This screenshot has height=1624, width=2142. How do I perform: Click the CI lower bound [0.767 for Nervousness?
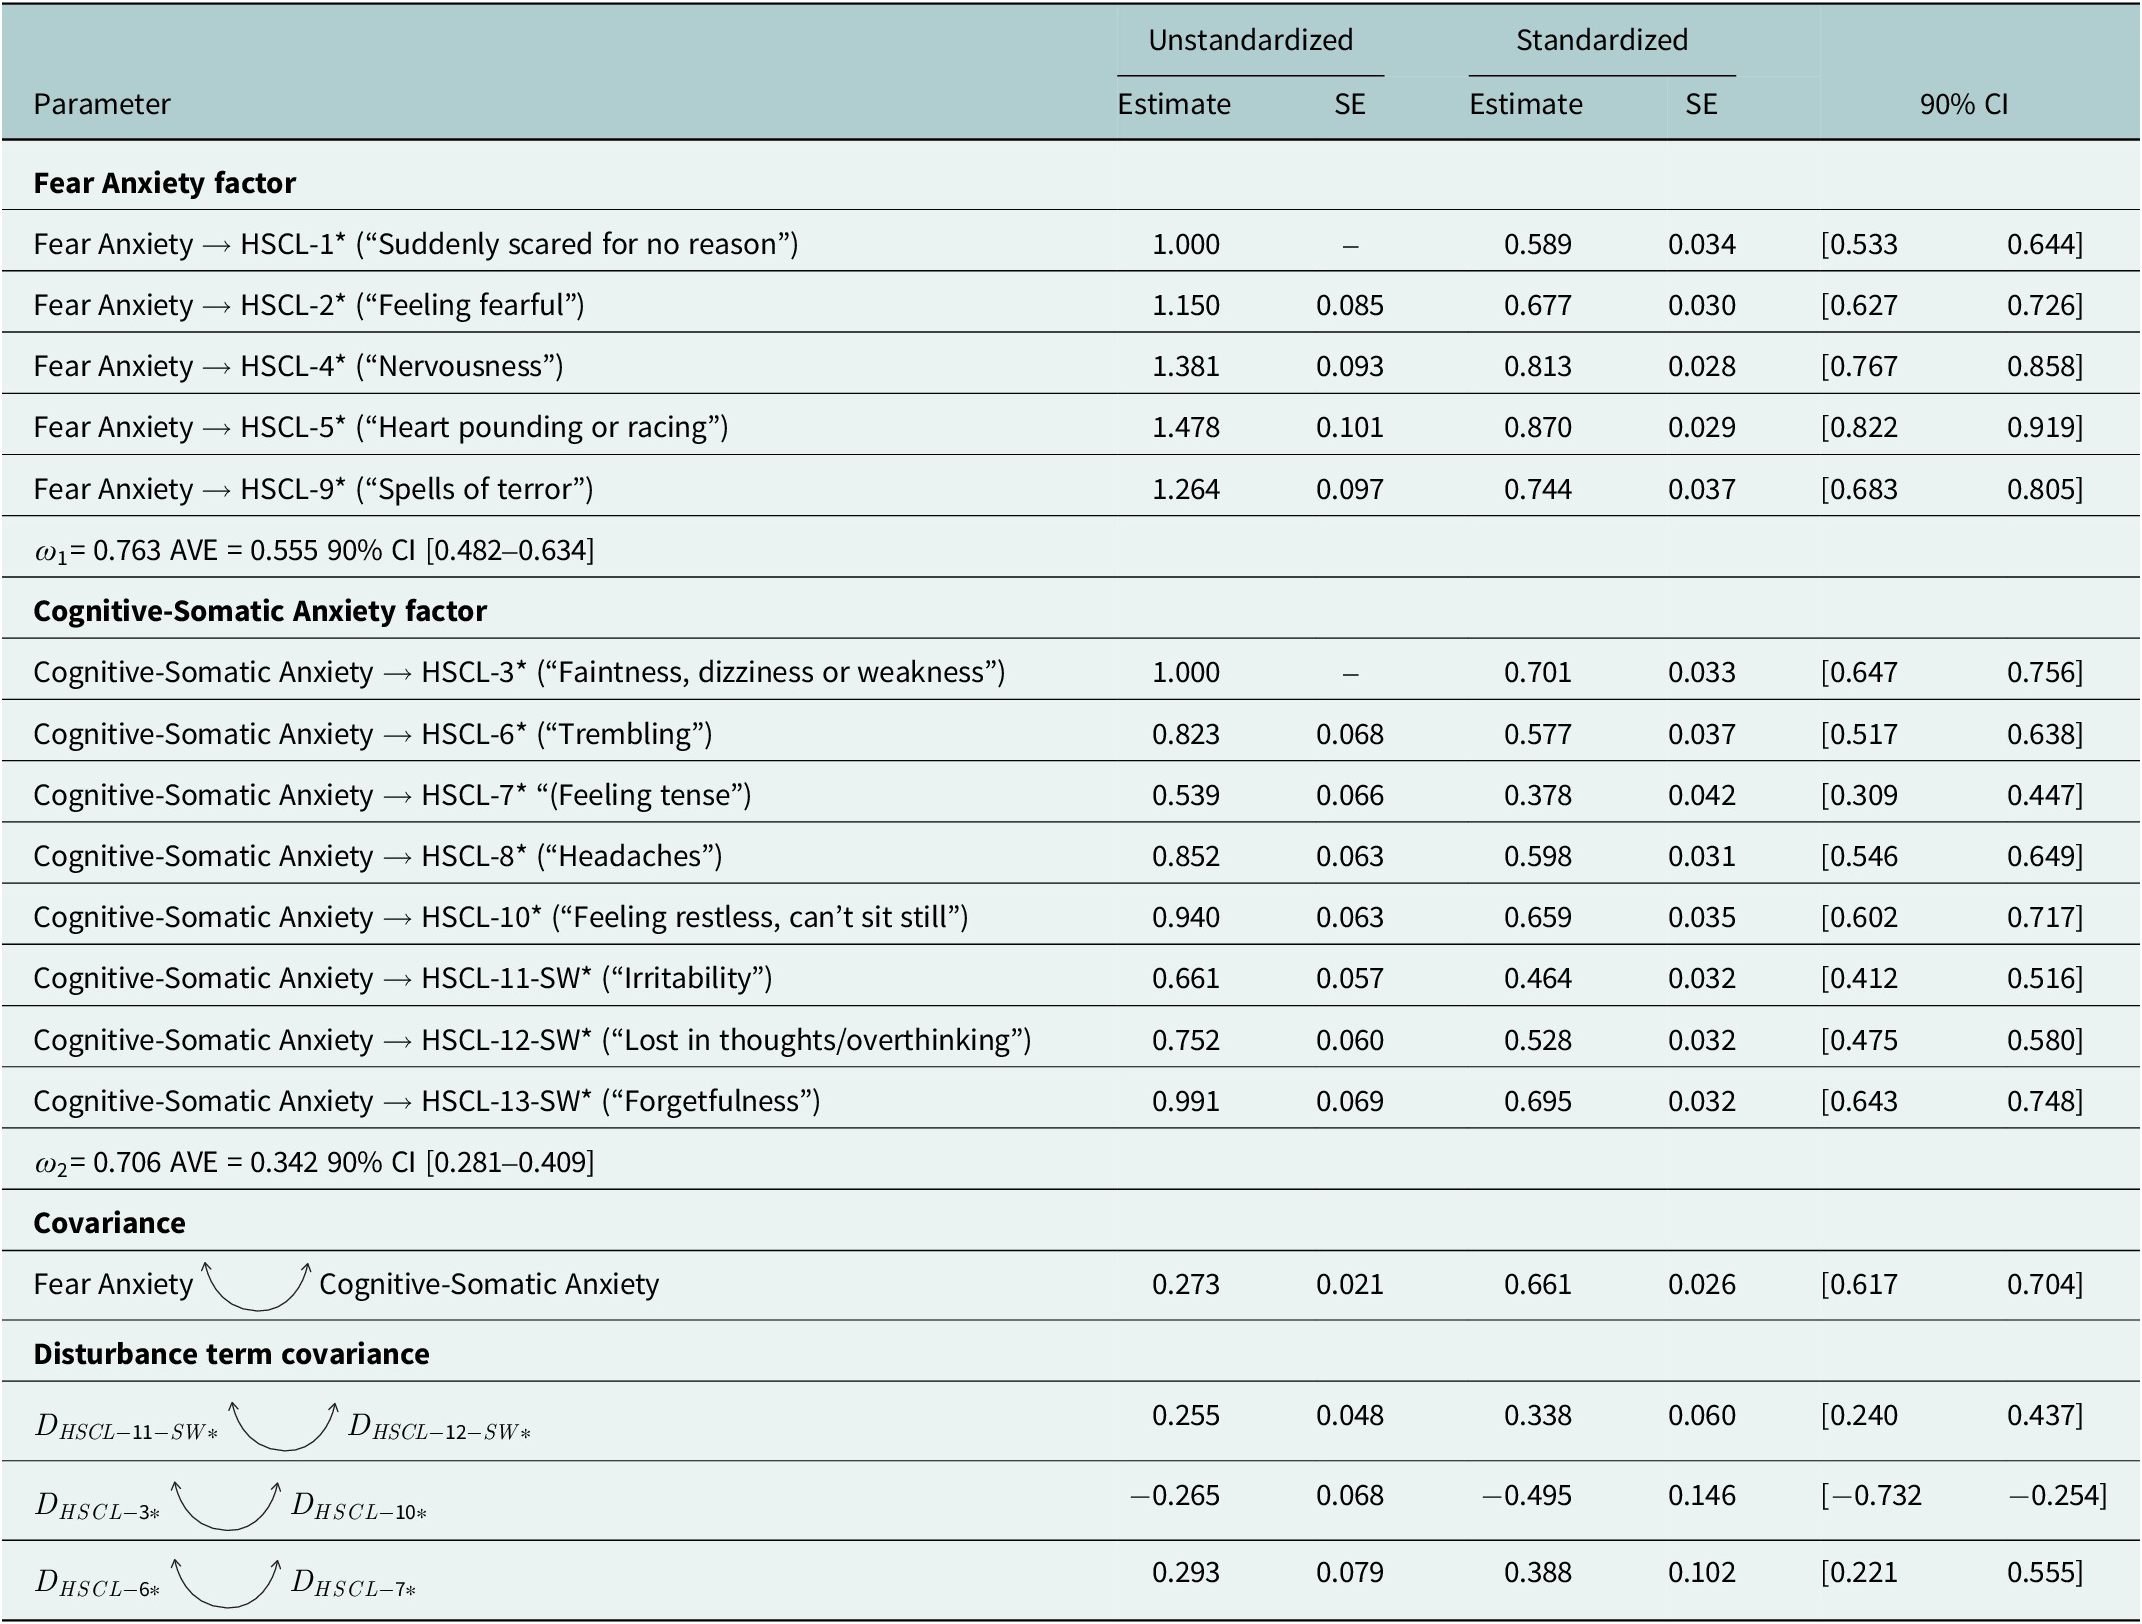pos(1859,366)
